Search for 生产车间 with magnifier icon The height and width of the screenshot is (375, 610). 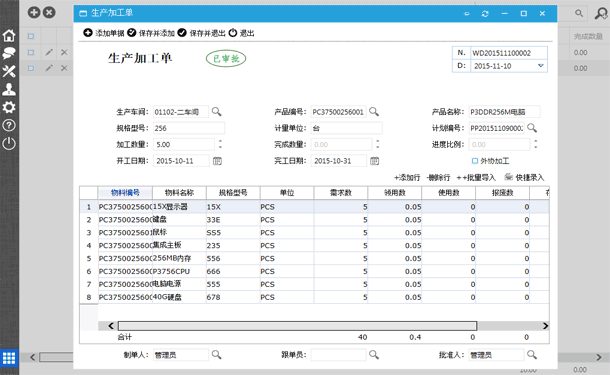pyautogui.click(x=217, y=112)
